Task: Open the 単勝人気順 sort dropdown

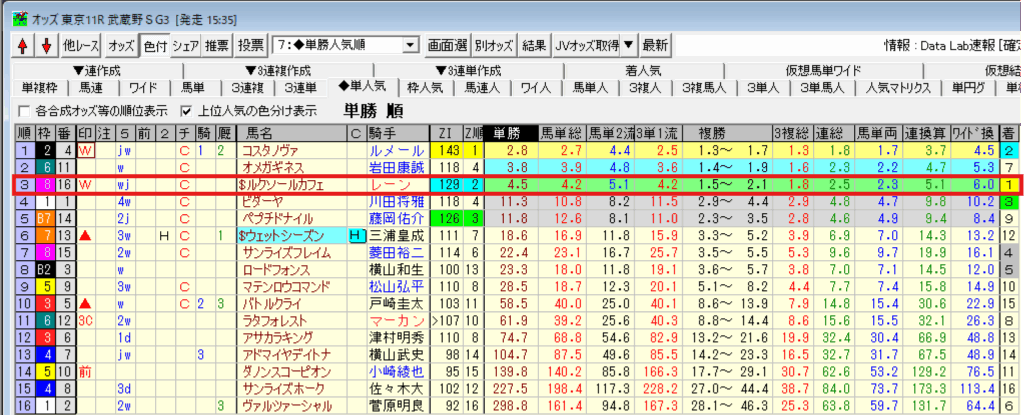Action: [411, 46]
